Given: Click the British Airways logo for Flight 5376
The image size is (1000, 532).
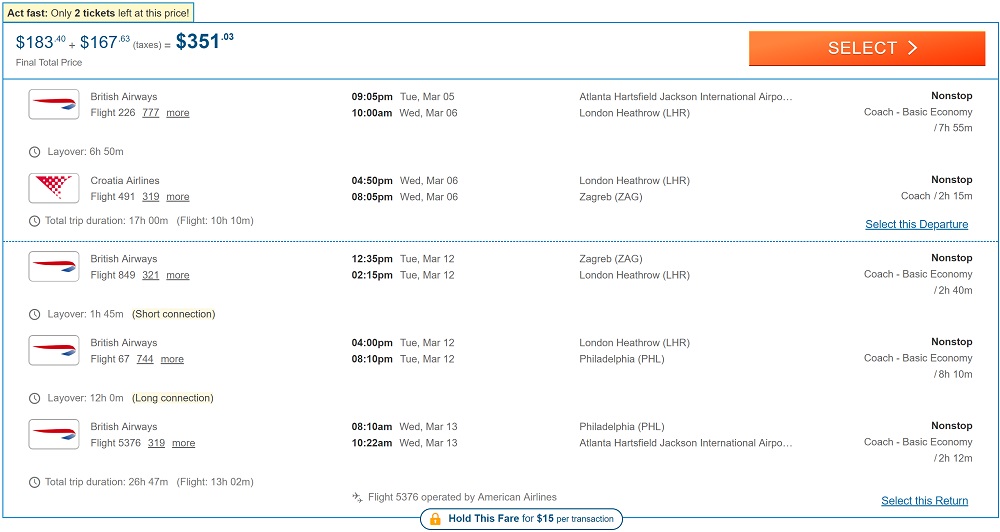Looking at the screenshot, I should click(x=54, y=434).
